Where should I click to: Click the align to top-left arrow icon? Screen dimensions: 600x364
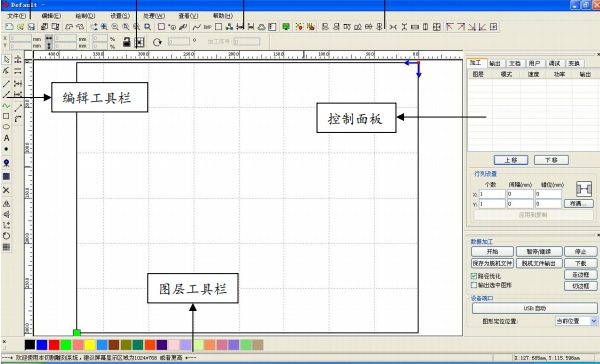[450, 27]
